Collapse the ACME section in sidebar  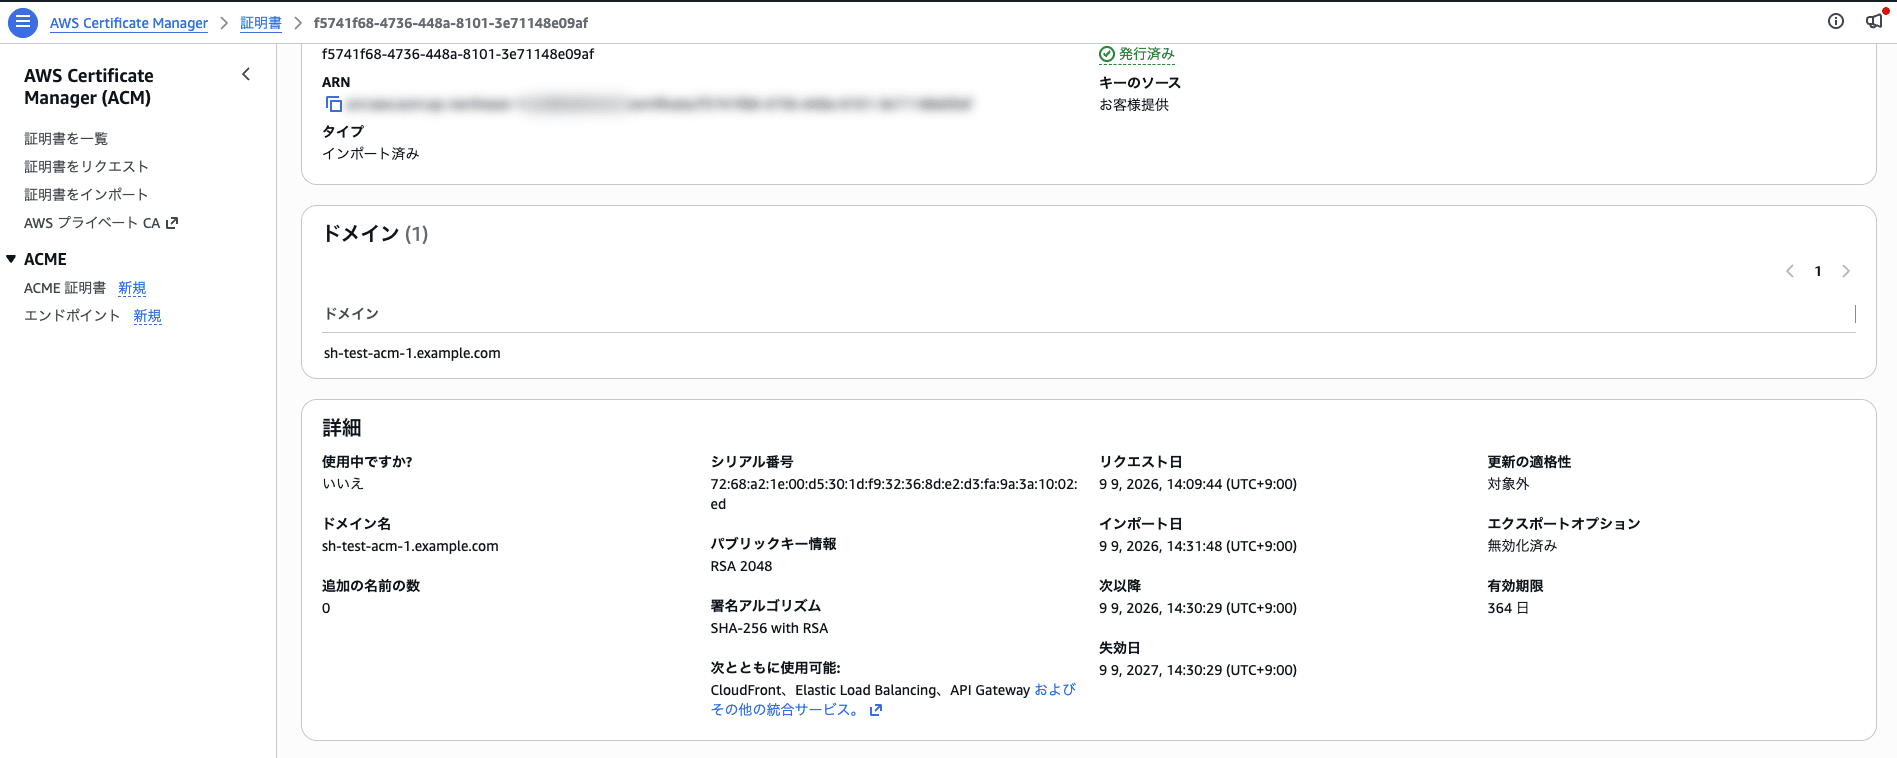11,259
